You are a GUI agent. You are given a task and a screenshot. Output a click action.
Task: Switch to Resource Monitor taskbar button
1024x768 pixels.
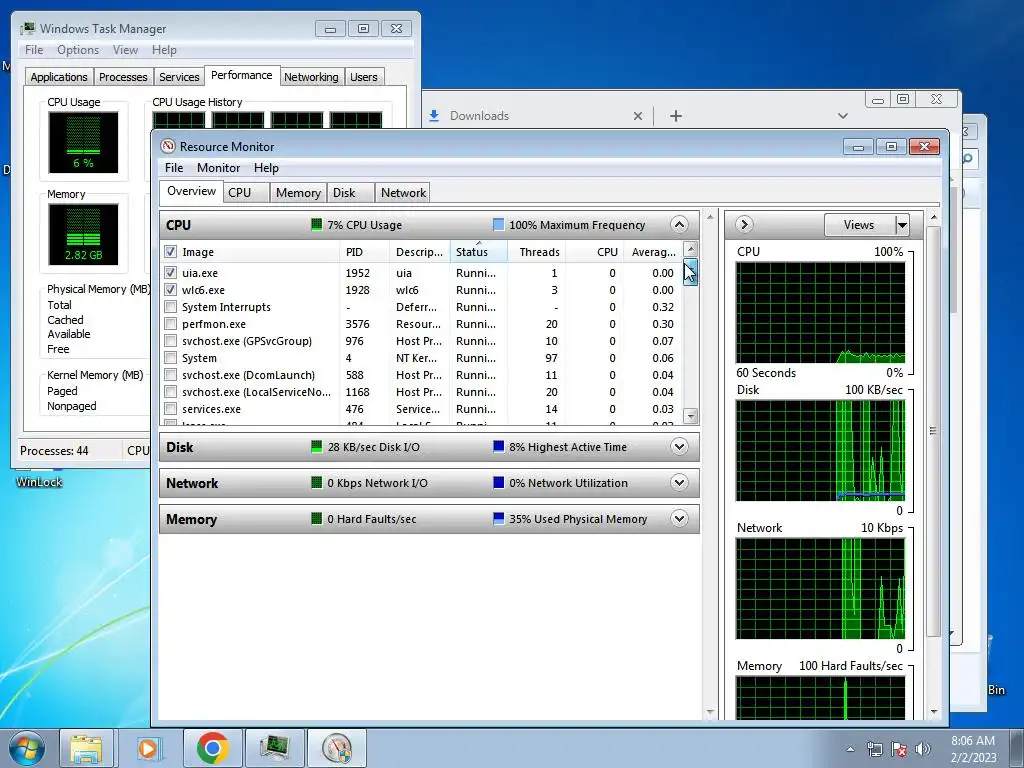[337, 748]
